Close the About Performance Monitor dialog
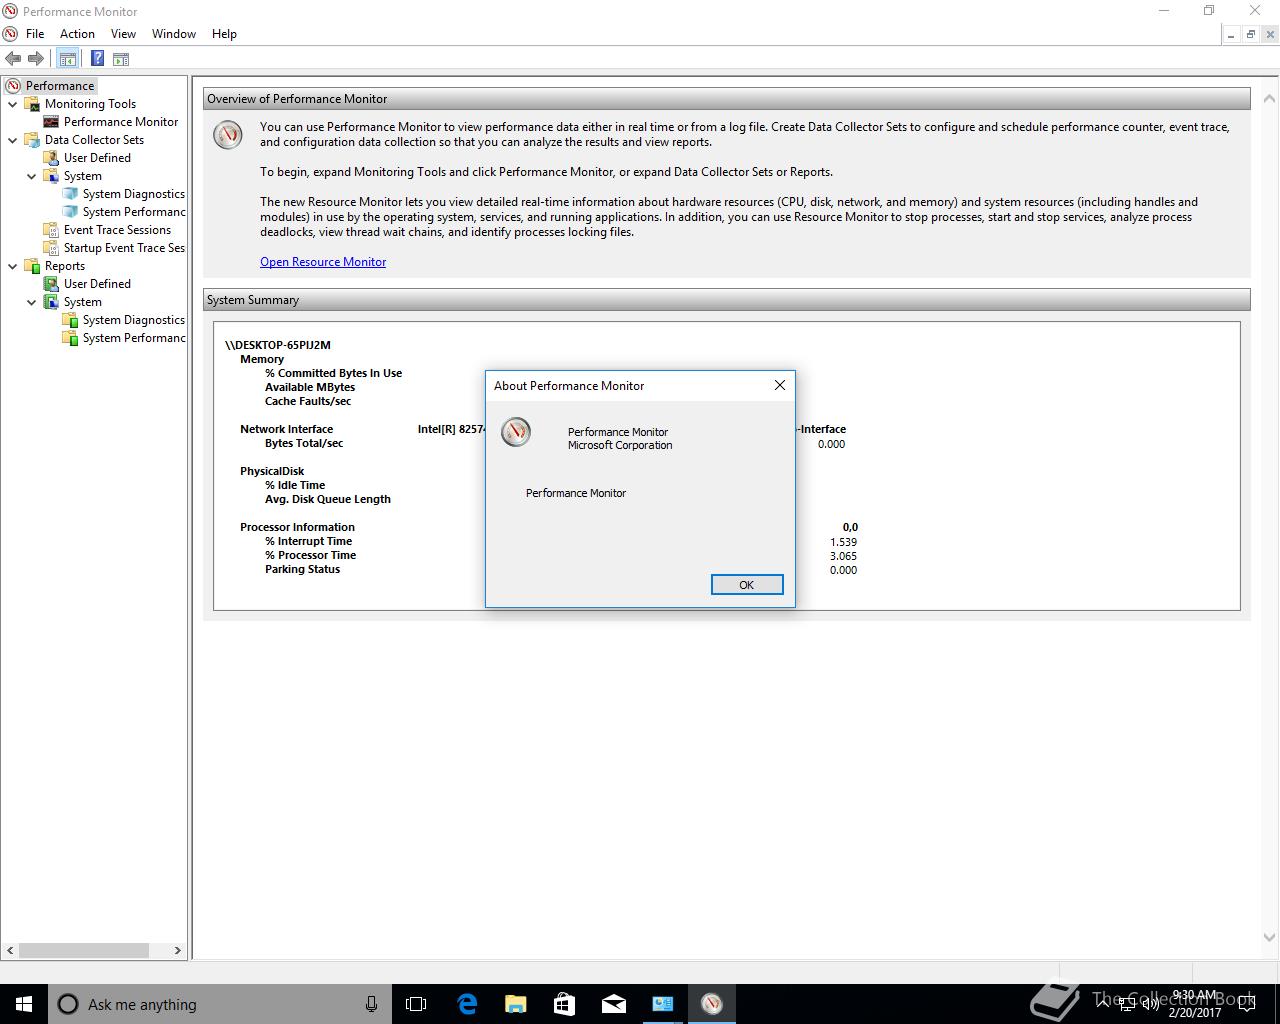This screenshot has width=1280, height=1024. click(x=780, y=385)
